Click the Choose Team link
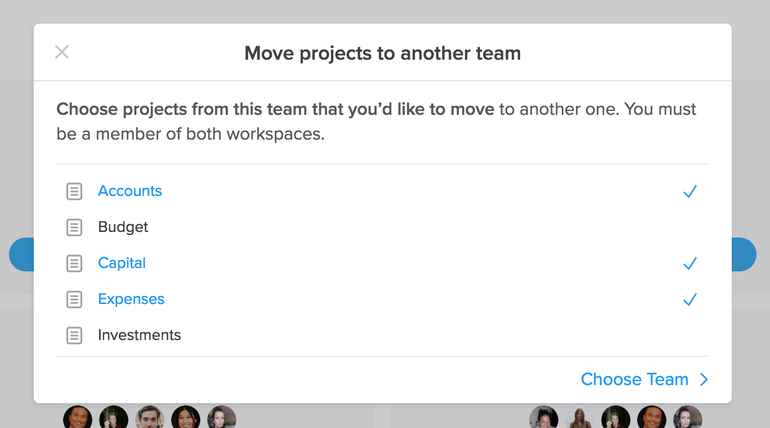The width and height of the screenshot is (770, 428). point(634,379)
